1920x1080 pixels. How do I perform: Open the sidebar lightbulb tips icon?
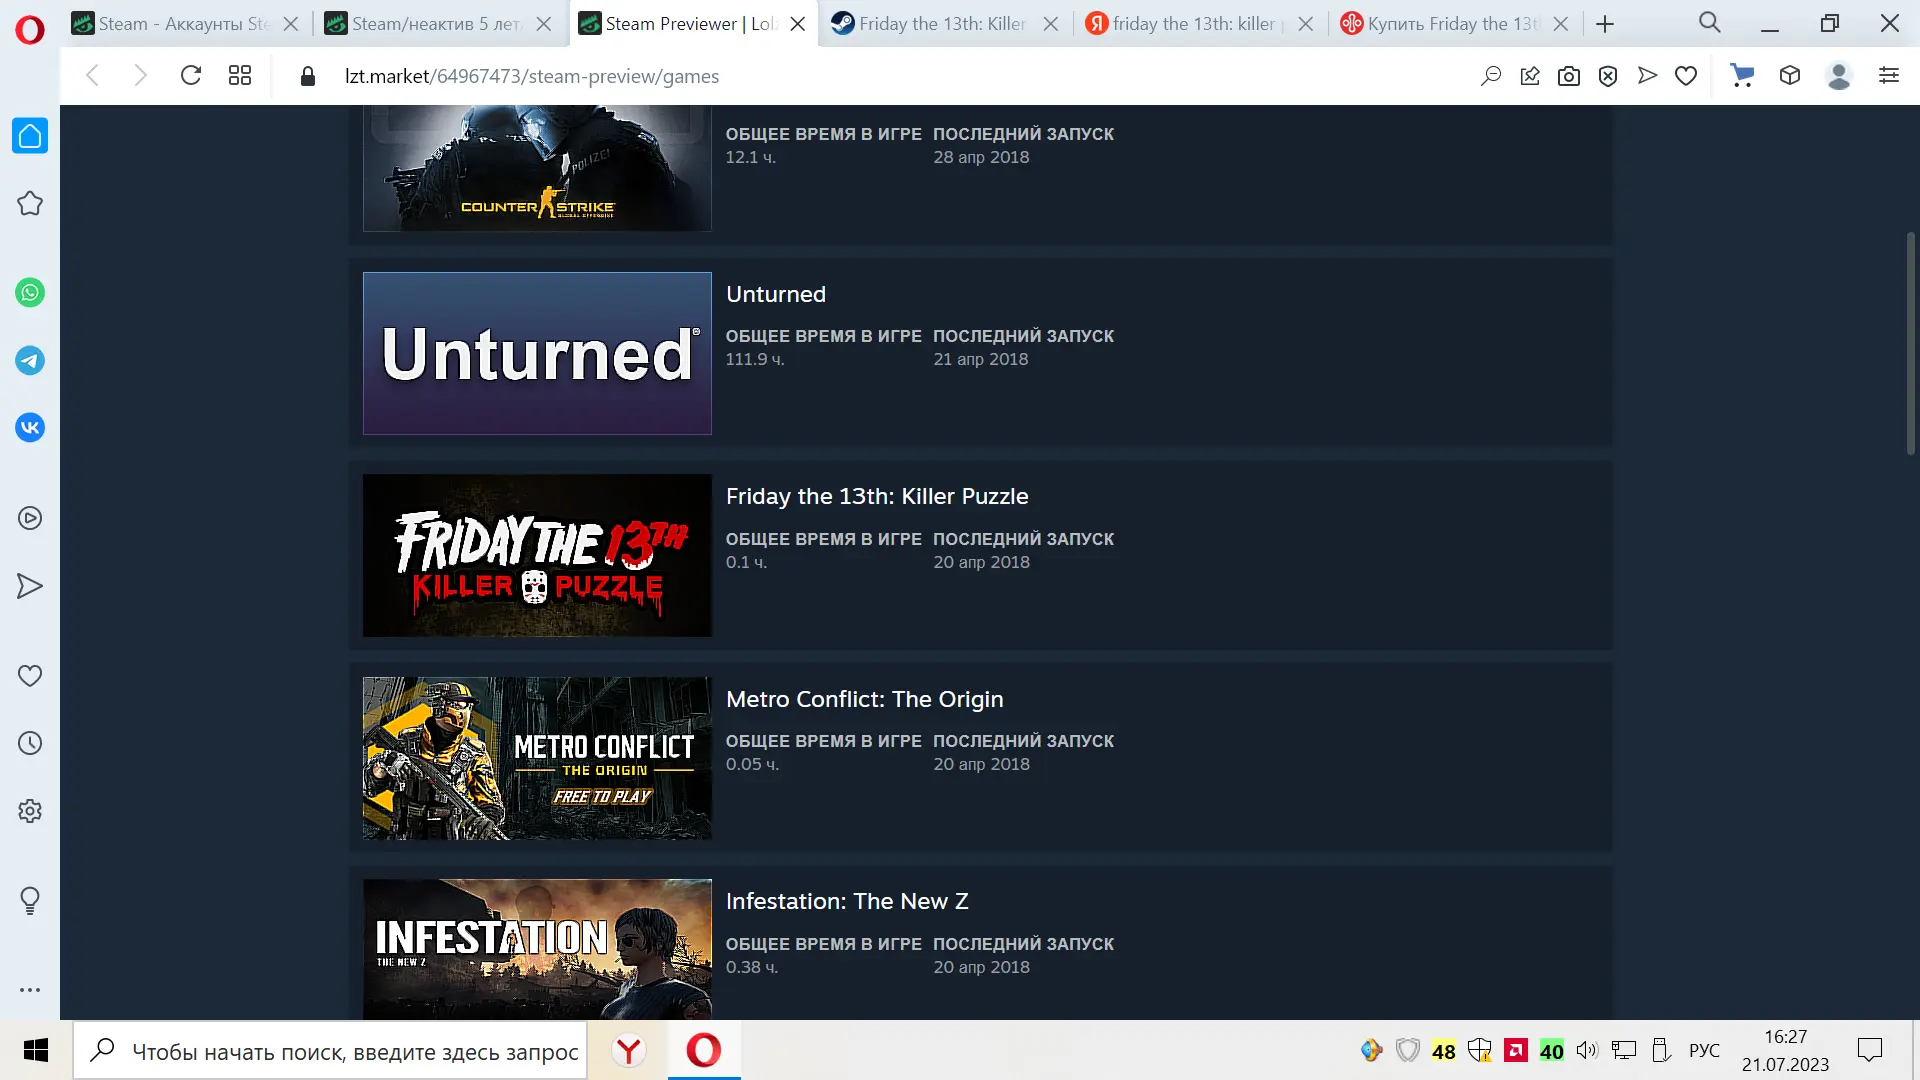click(30, 901)
